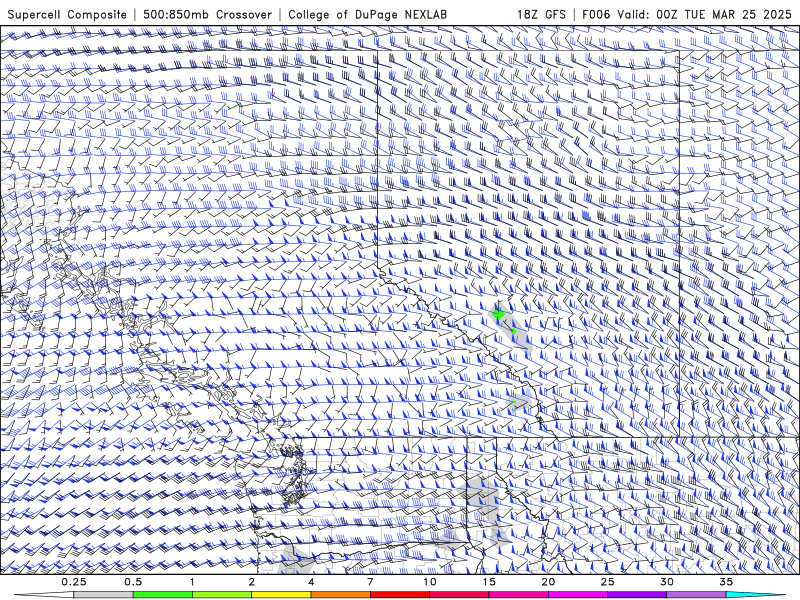Viewport: 800px width, 600px height.
Task: Pick the red 7–10 color bar segment
Action: tap(400, 595)
